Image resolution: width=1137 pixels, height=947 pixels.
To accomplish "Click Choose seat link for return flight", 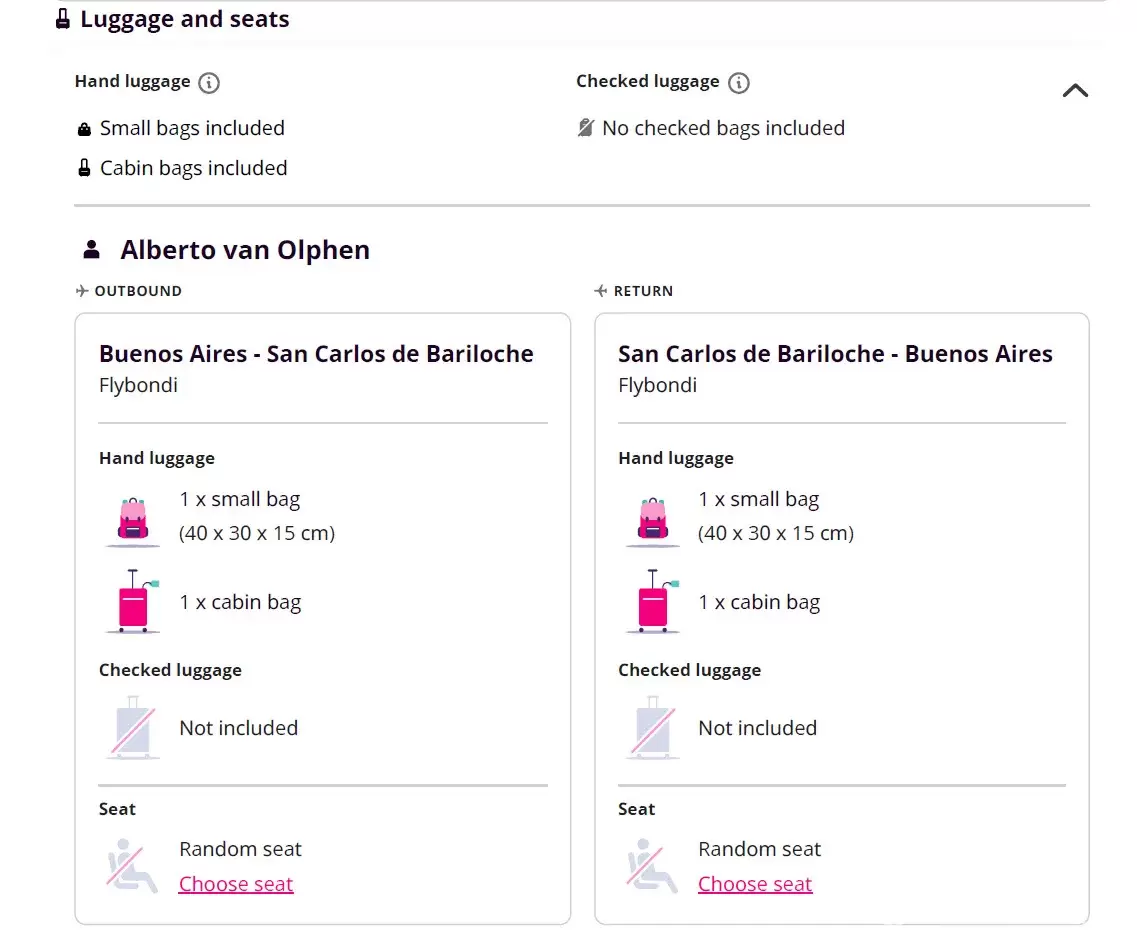I will pos(755,884).
